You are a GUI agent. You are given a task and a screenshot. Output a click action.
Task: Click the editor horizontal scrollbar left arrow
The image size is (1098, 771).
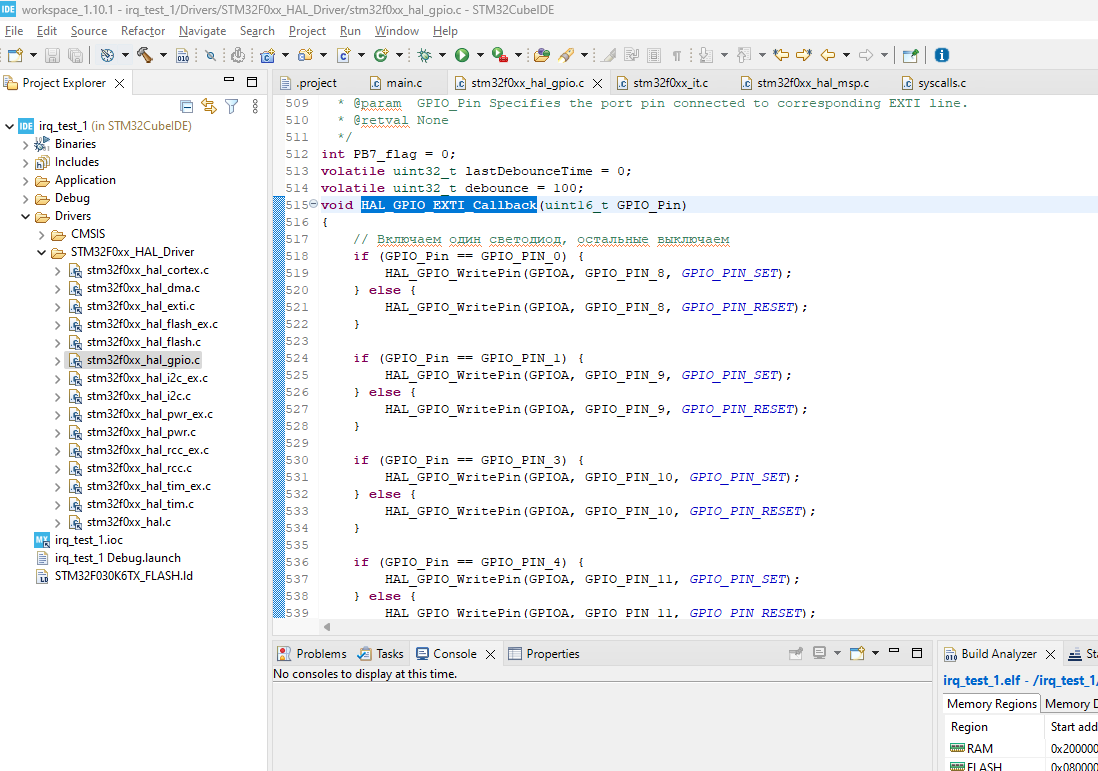[327, 627]
